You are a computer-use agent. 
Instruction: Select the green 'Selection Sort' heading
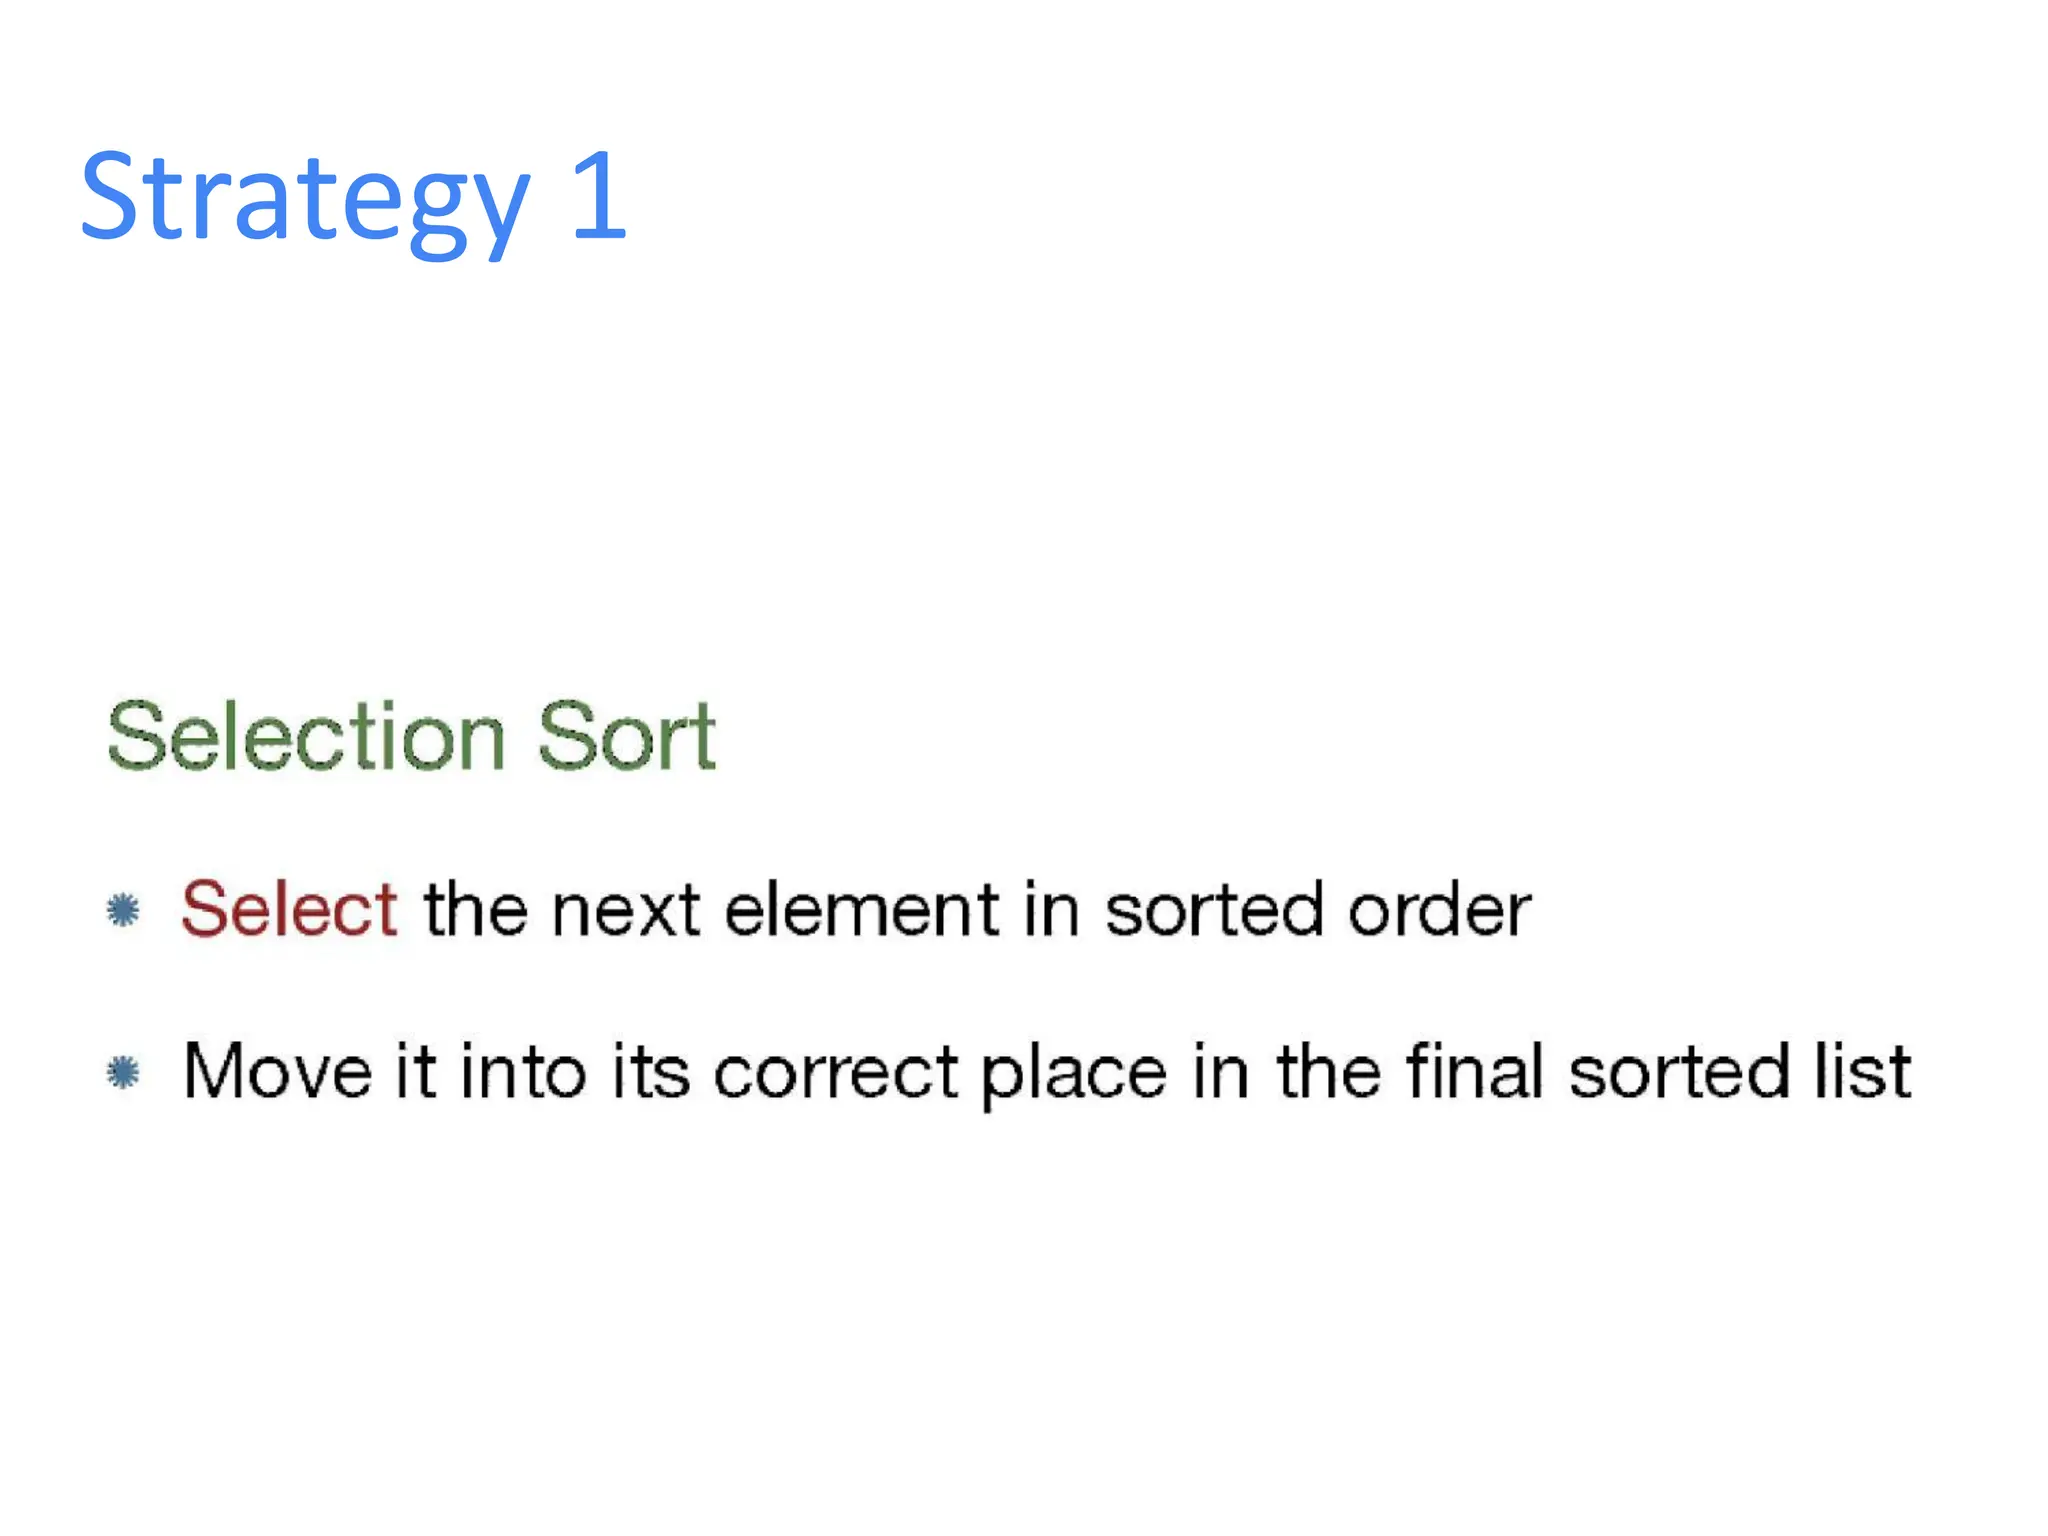(411, 736)
